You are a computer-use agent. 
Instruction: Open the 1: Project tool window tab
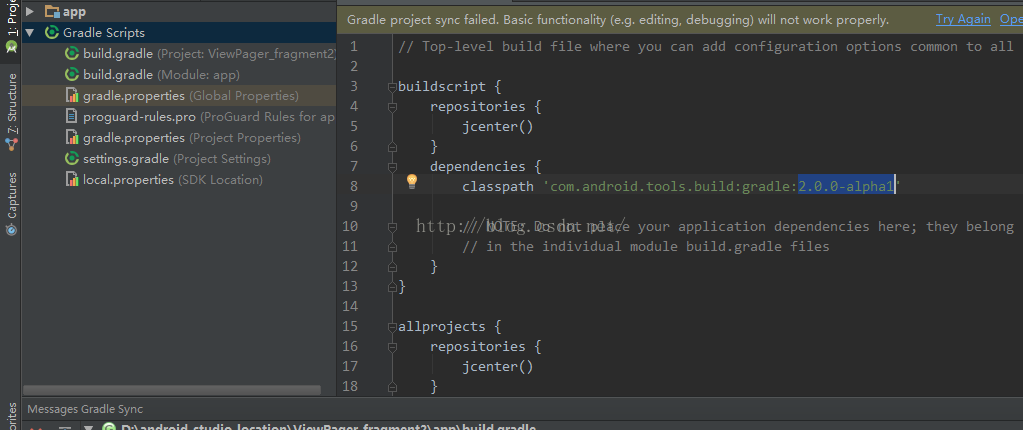point(11,27)
